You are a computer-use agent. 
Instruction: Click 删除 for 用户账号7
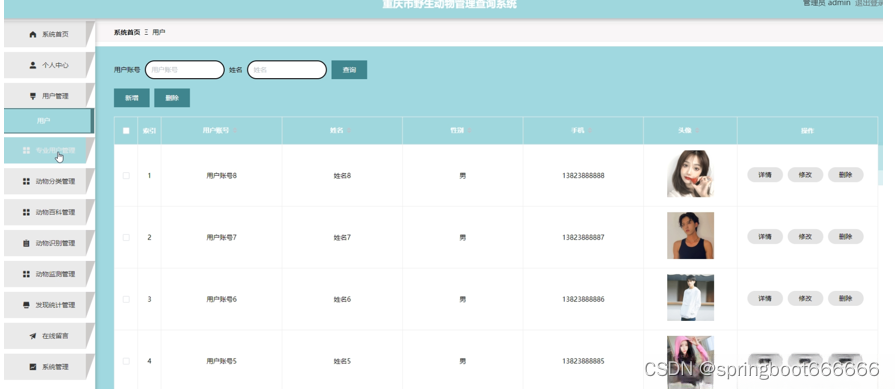846,237
